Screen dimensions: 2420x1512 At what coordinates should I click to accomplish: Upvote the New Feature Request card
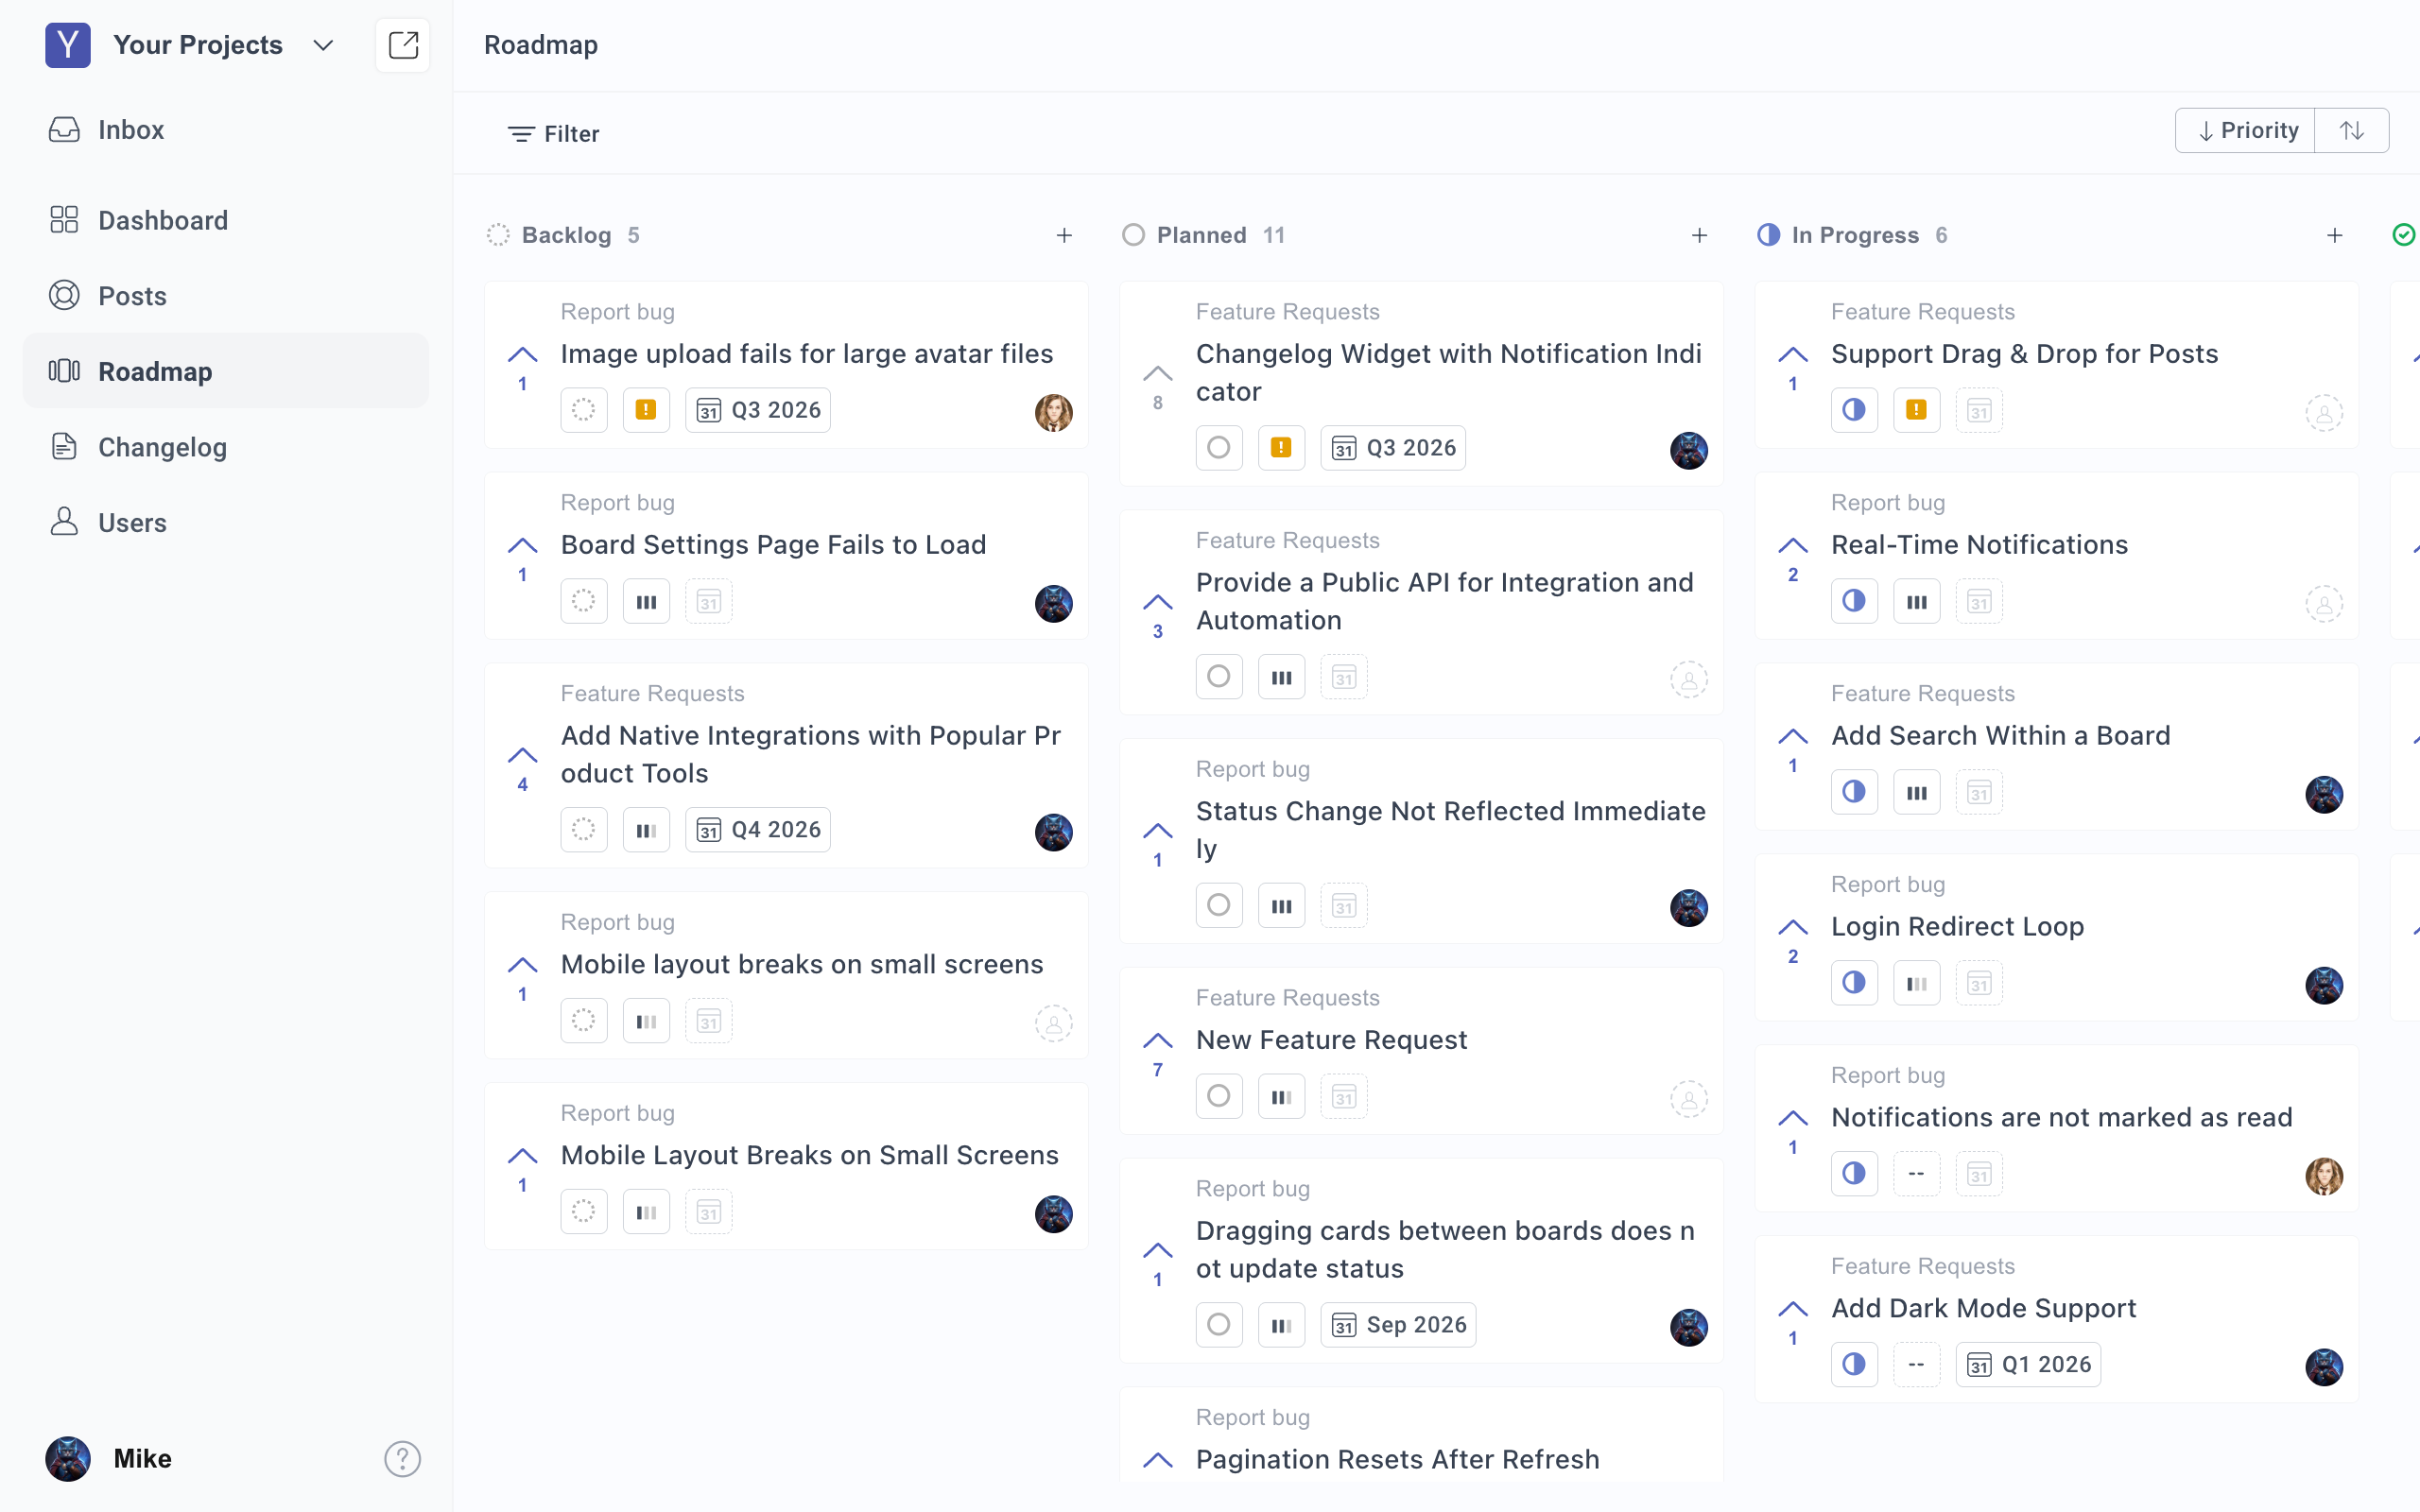[1157, 1042]
